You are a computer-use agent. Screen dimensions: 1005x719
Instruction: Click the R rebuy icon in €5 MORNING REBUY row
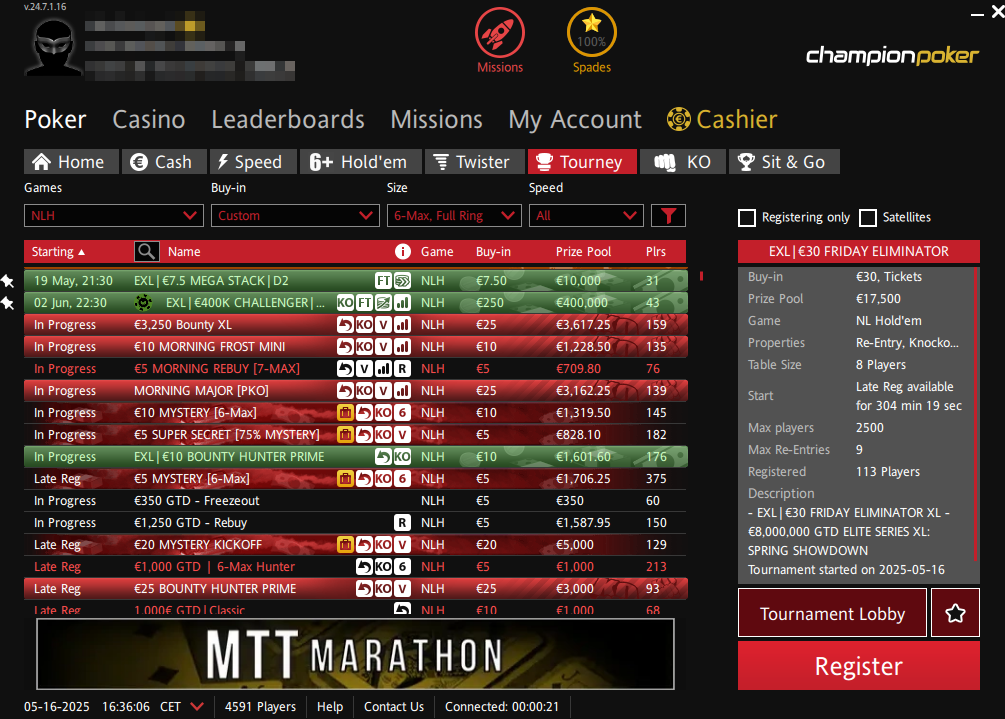coord(402,368)
